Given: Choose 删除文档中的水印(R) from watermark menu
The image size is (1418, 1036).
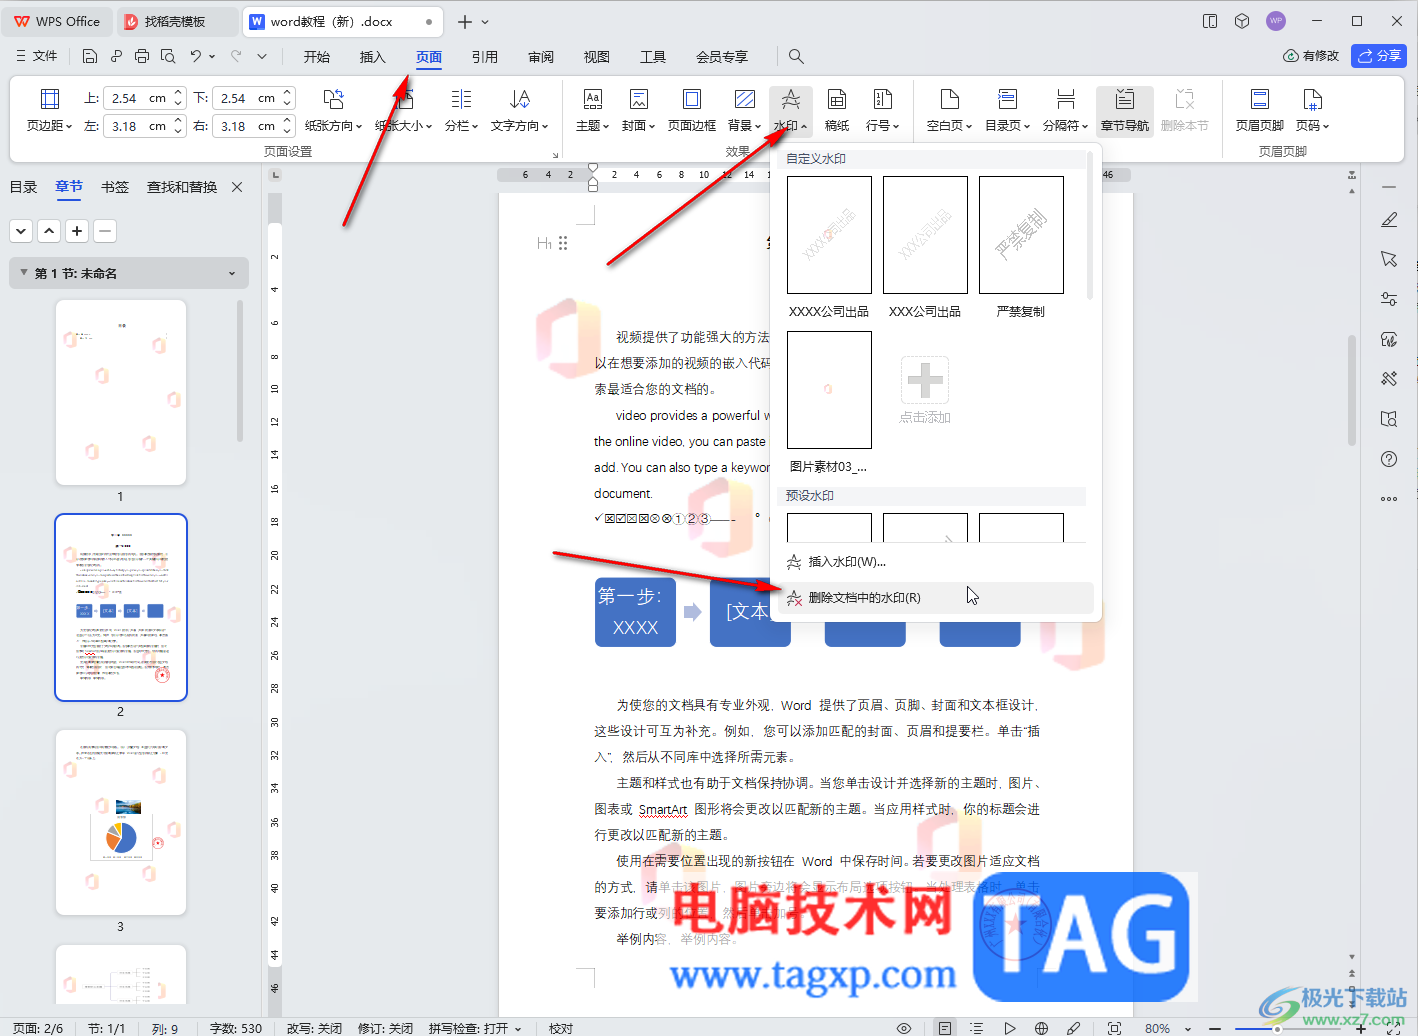Looking at the screenshot, I should point(936,598).
